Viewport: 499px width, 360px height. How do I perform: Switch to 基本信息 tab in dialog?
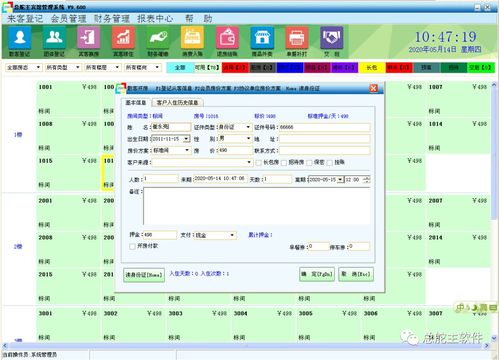coord(135,102)
